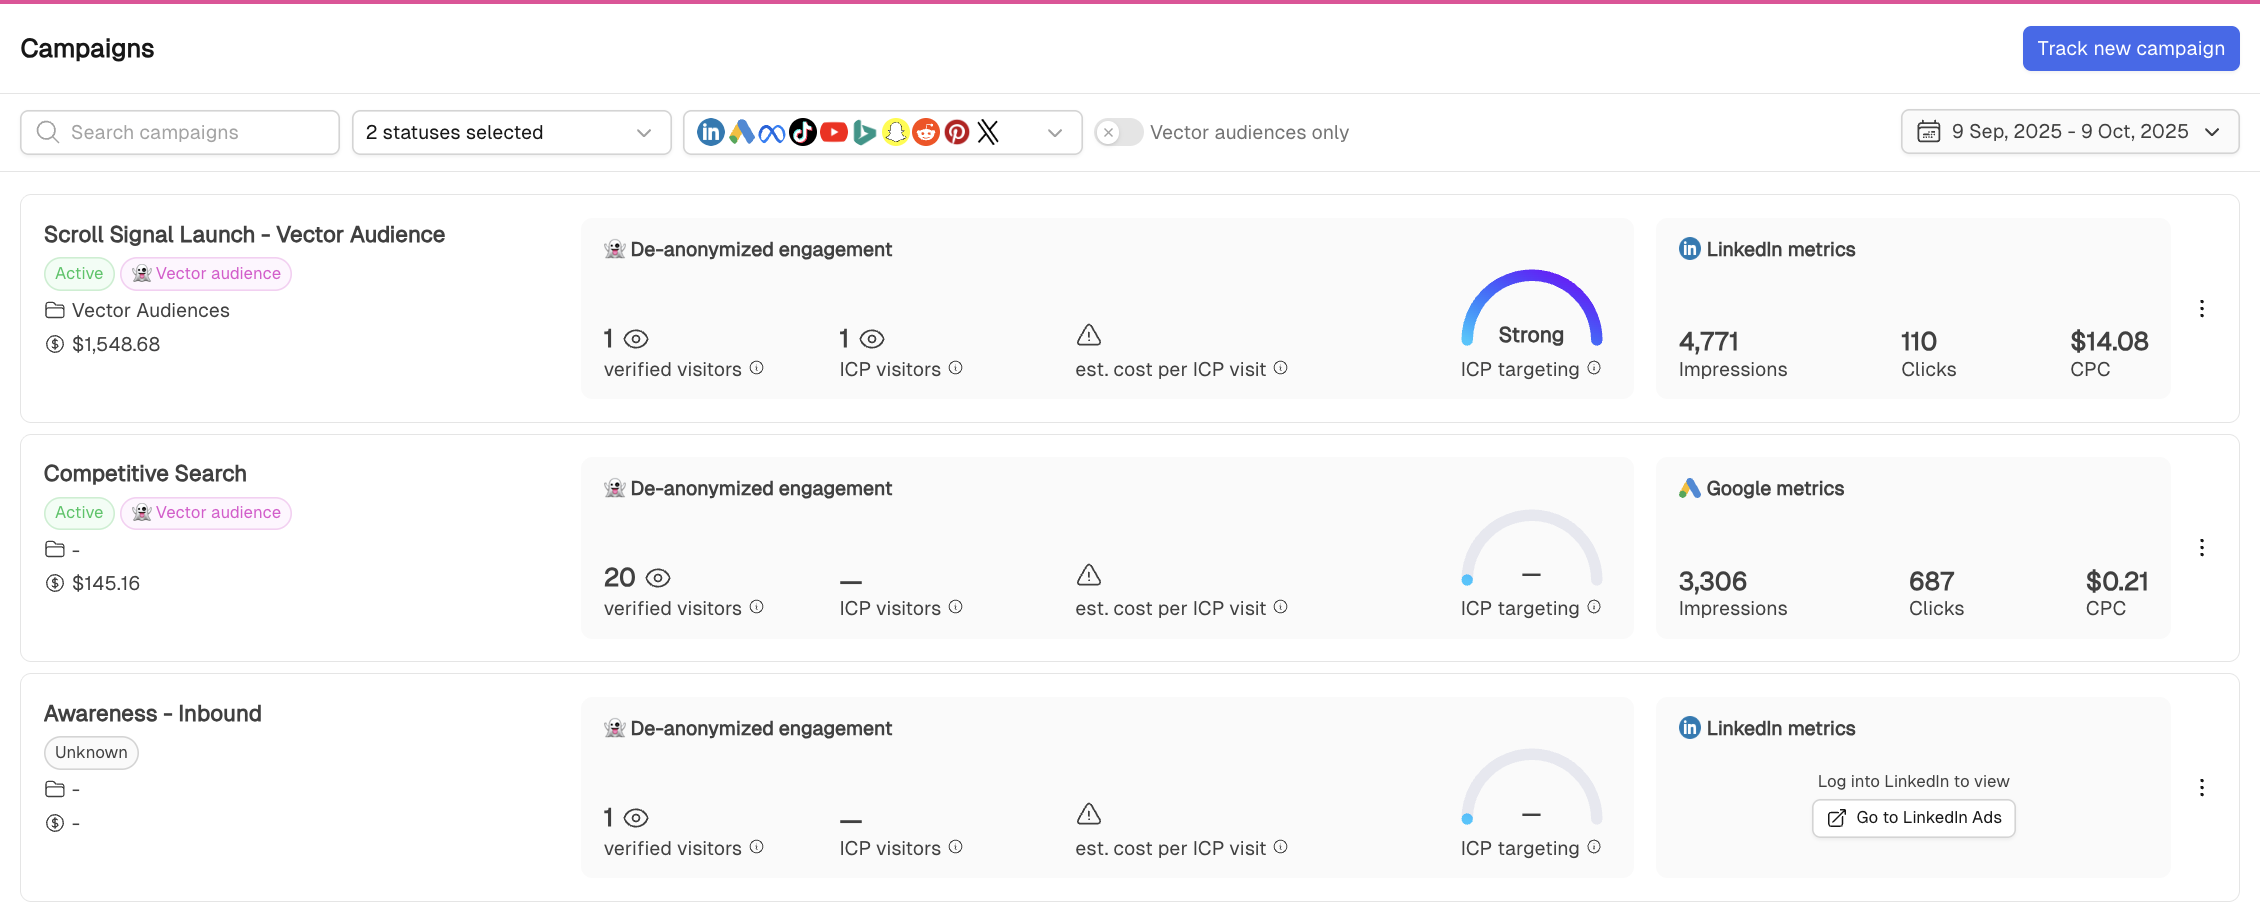The height and width of the screenshot is (912, 2260).
Task: Click Active badge on Scroll Signal Launch
Action: click(79, 274)
